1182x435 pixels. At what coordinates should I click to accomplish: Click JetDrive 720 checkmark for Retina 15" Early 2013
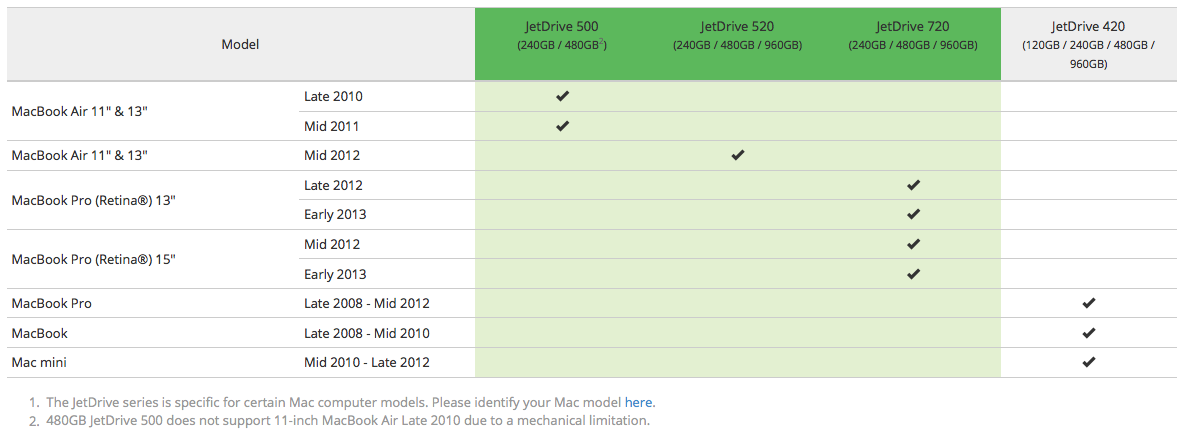913,274
